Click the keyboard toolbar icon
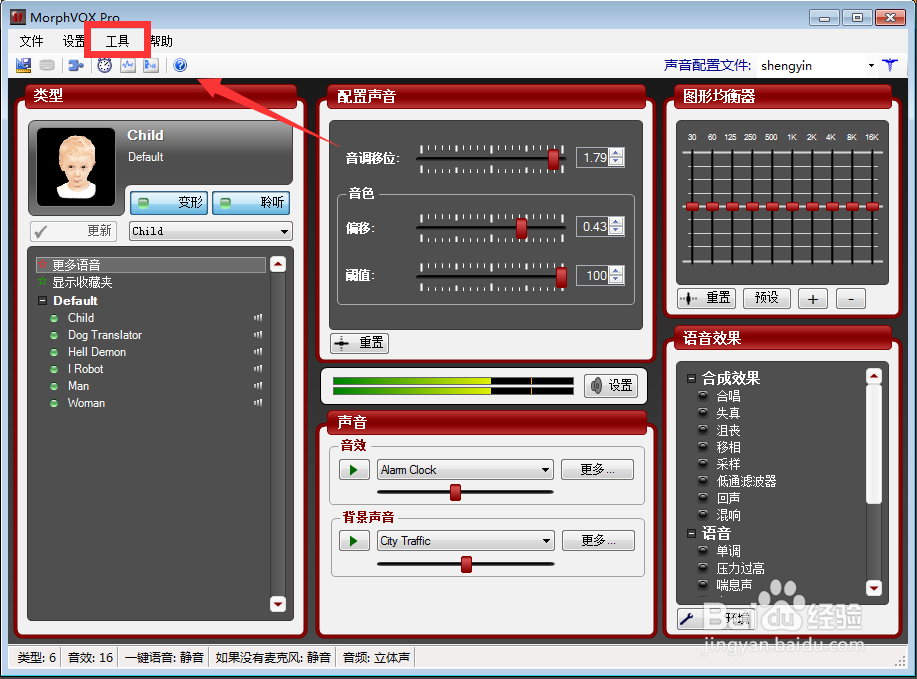This screenshot has width=917, height=679. (x=47, y=66)
